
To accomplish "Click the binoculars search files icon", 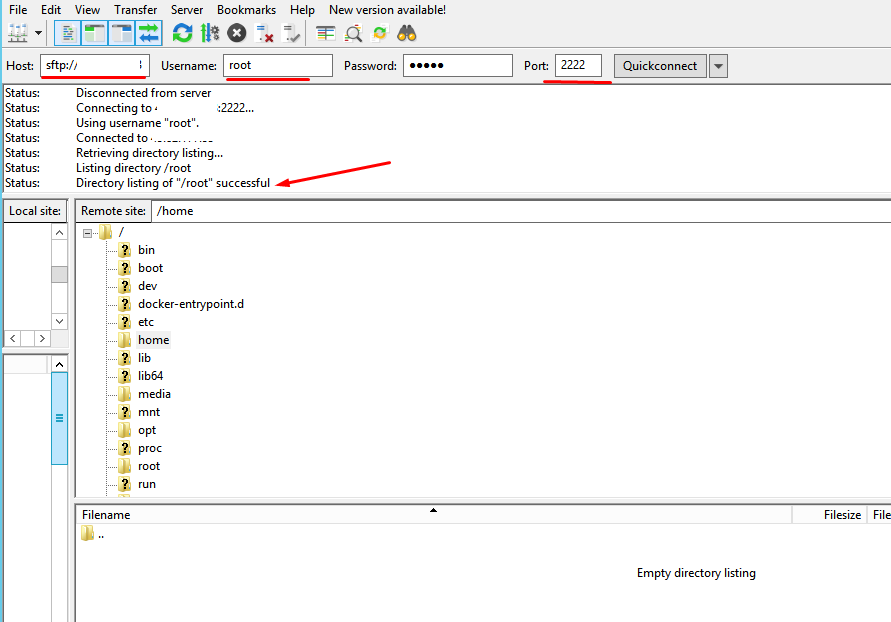I will 406,33.
